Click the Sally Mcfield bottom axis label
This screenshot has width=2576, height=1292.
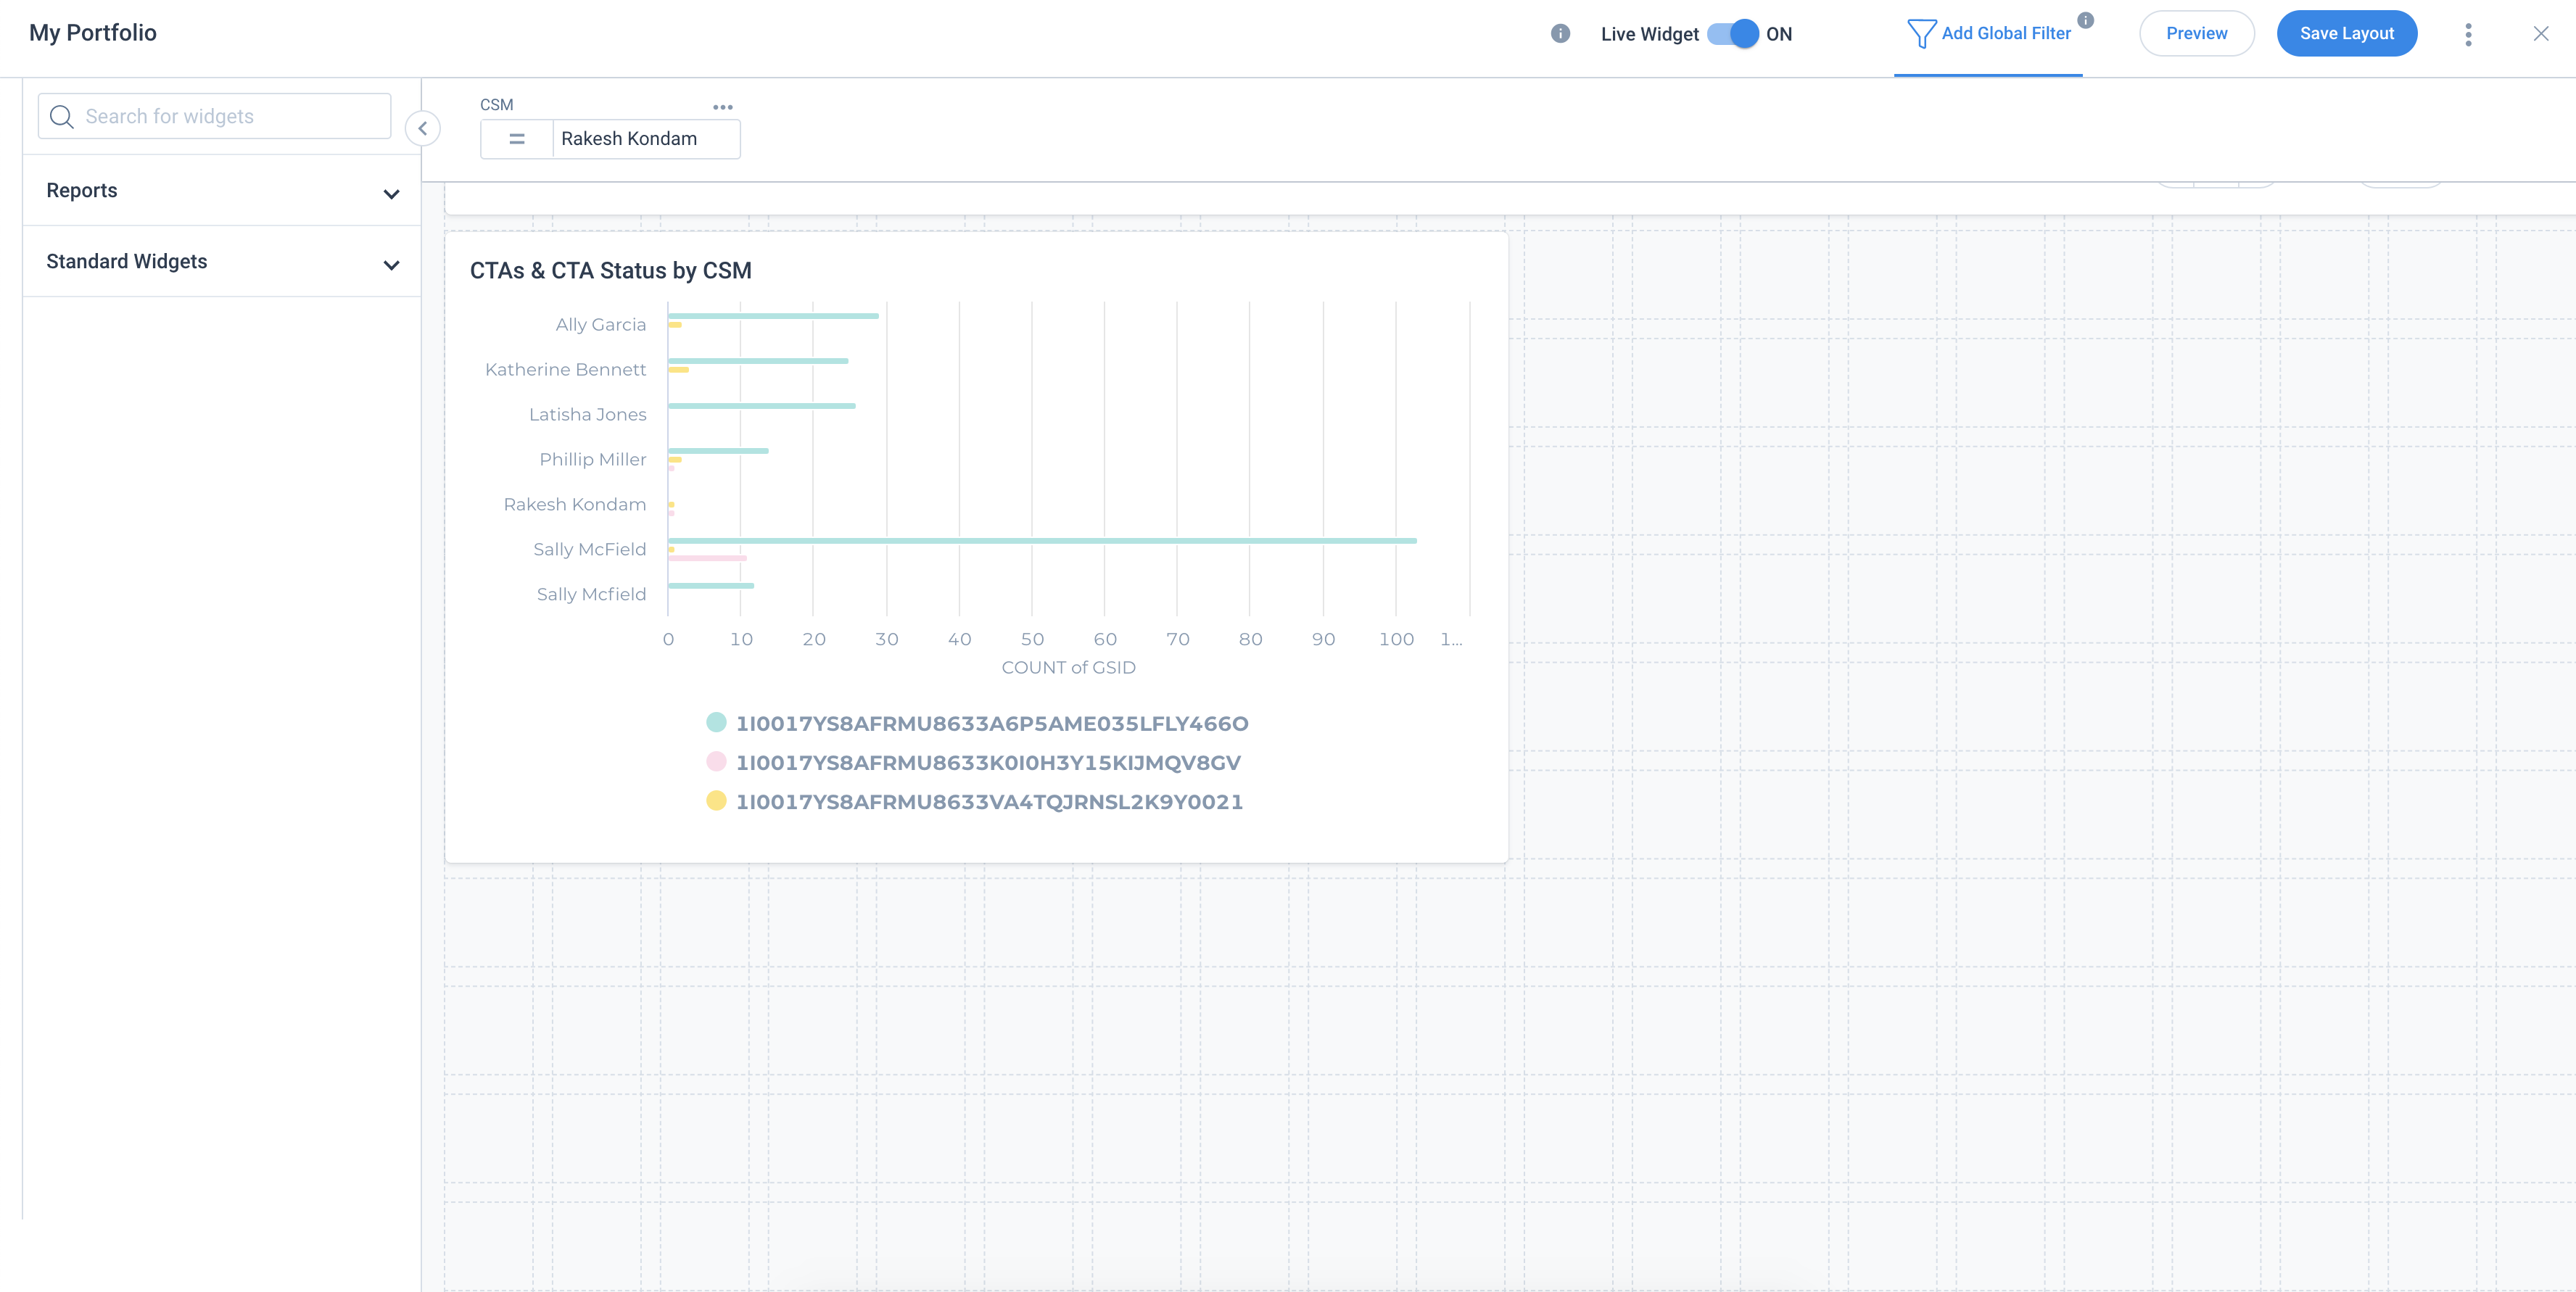591,594
